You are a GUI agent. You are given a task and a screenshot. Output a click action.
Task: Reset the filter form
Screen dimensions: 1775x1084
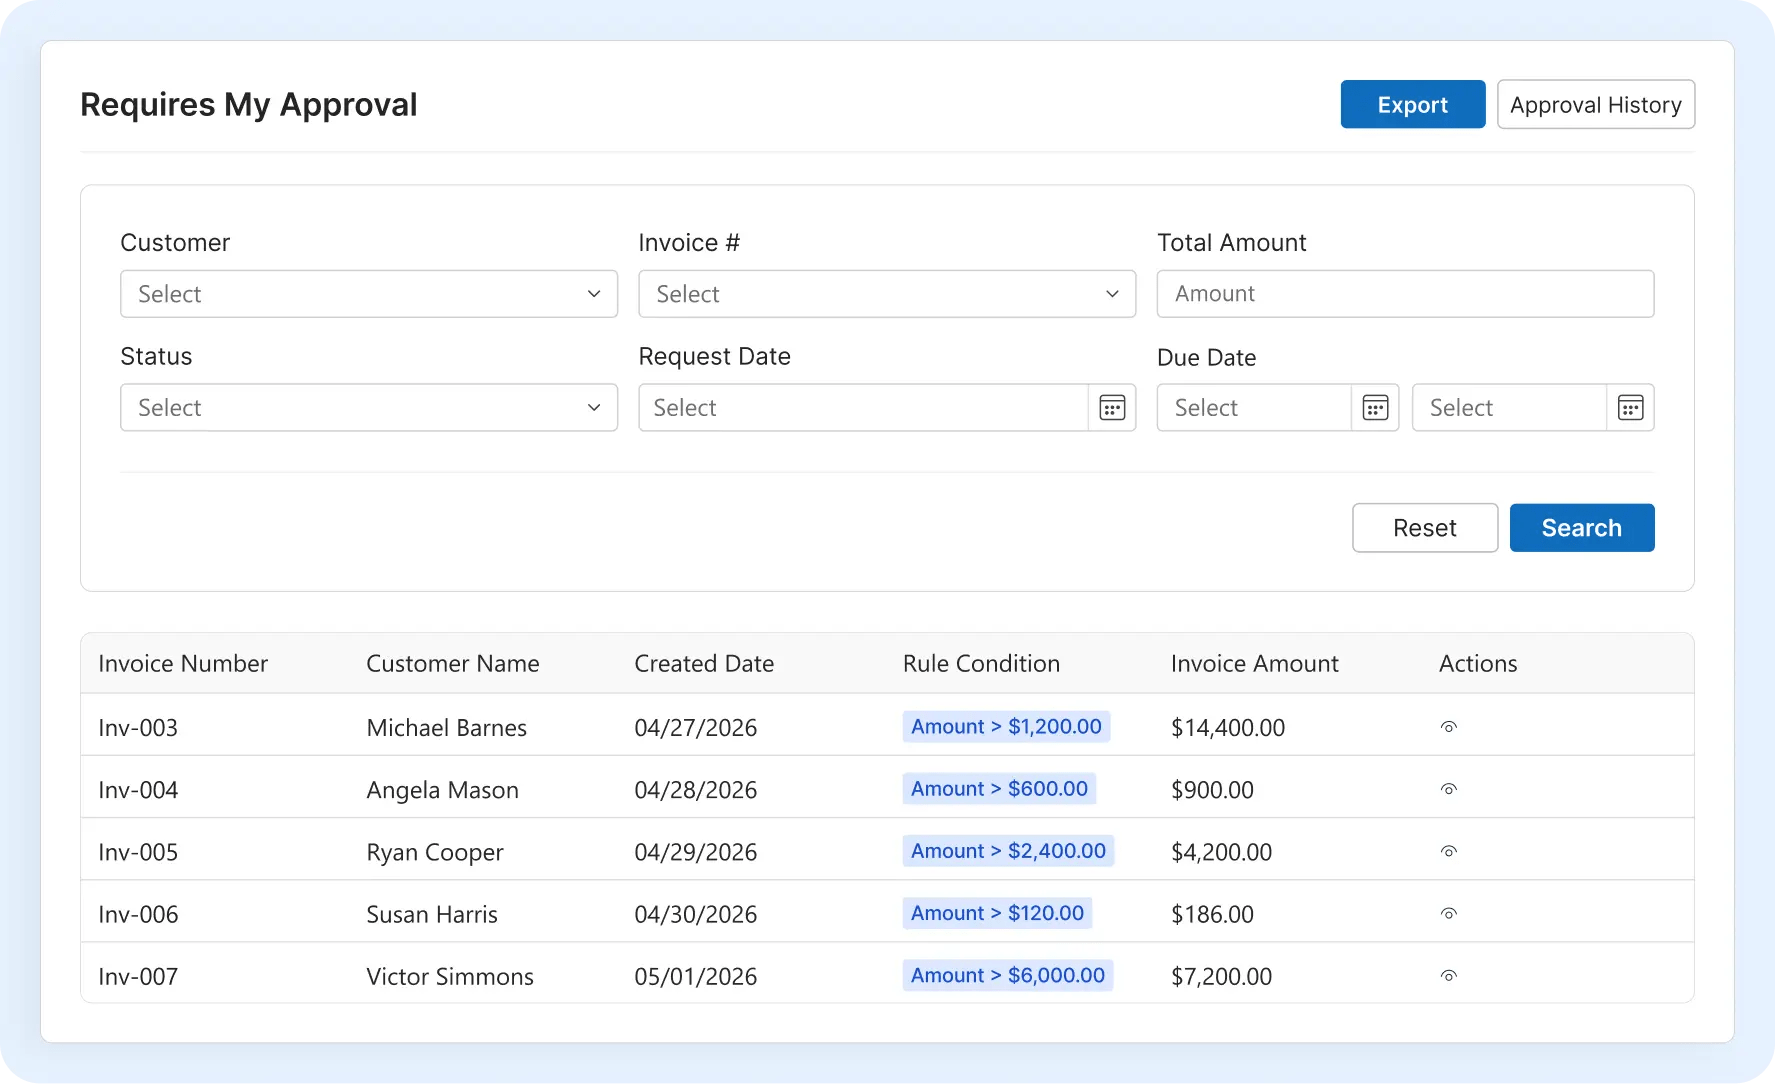coord(1424,528)
